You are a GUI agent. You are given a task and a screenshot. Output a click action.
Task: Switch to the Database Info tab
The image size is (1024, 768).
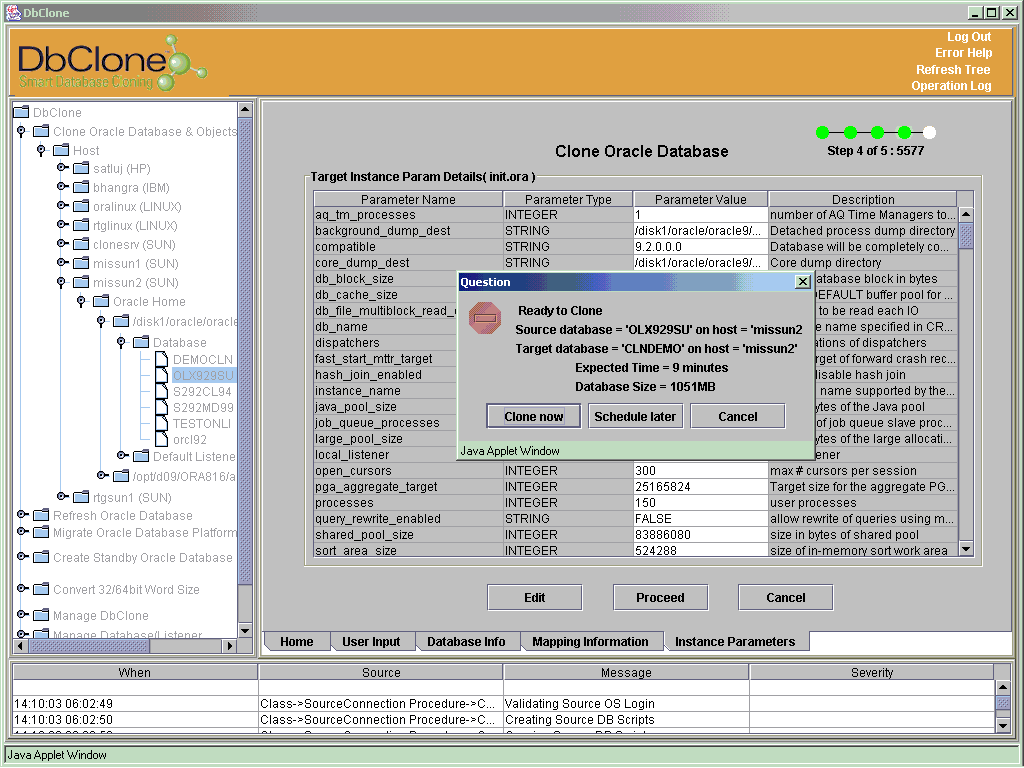[x=466, y=641]
